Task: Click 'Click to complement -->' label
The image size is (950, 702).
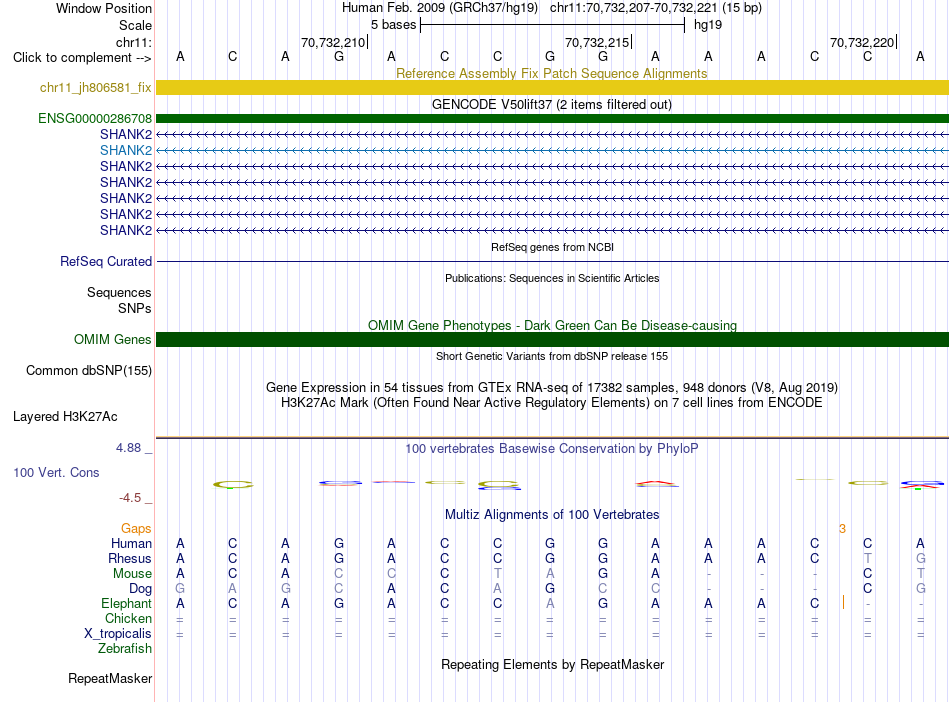Action: 82,58
